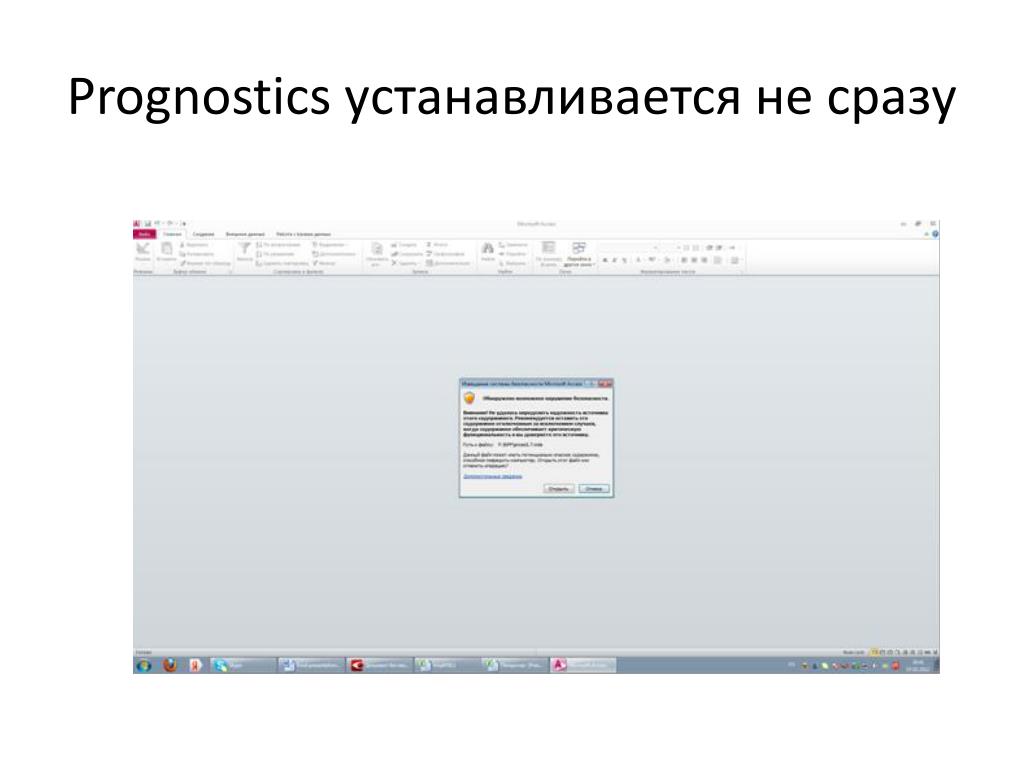Click the Заменить replace command
This screenshot has width=1024, height=768.
(513, 245)
